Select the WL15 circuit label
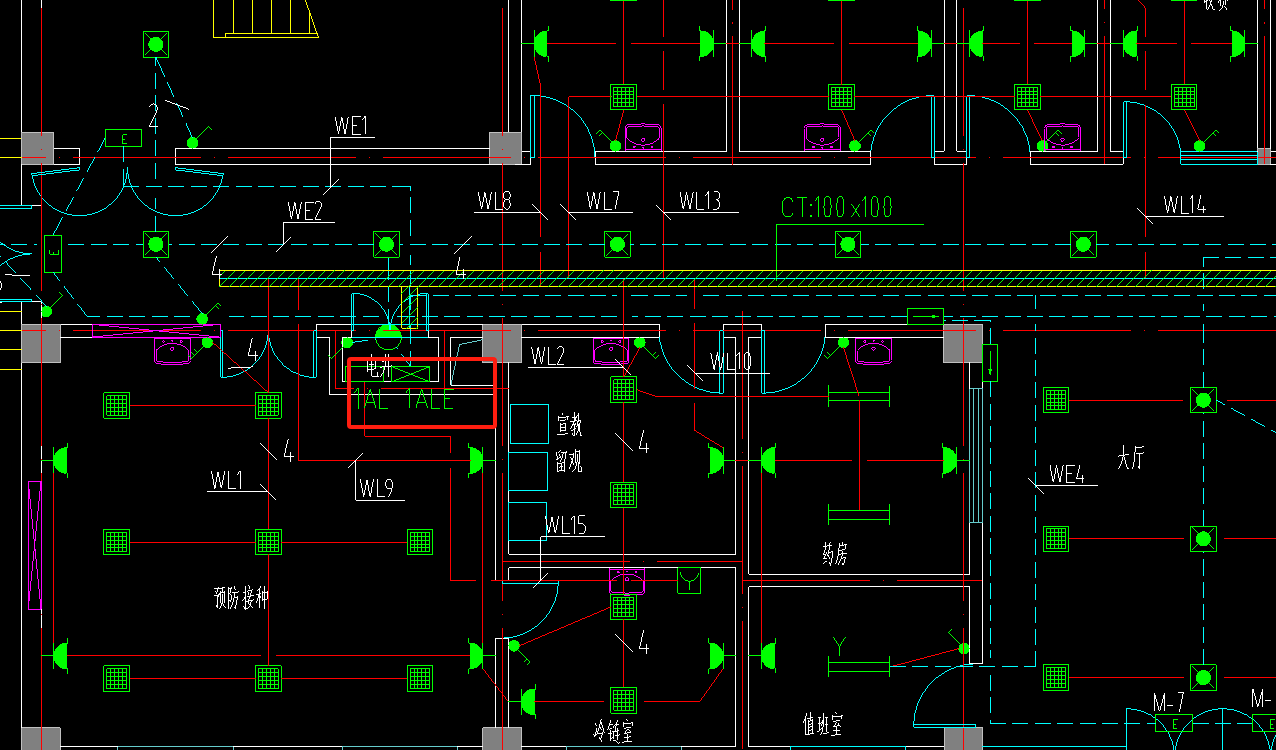Image resolution: width=1276 pixels, height=750 pixels. coord(566,525)
